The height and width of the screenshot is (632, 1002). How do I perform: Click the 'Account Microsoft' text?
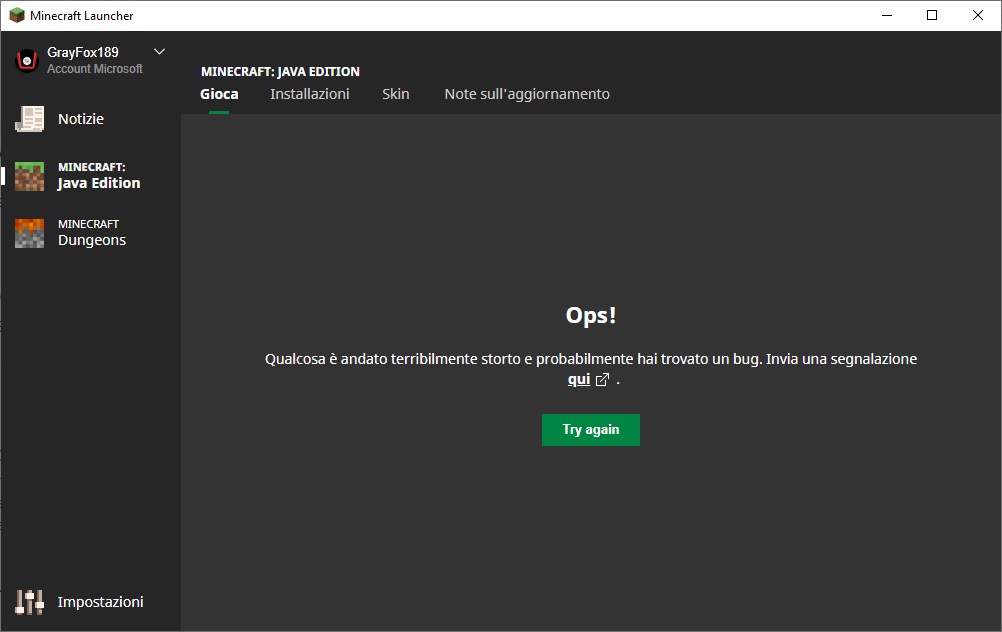click(95, 68)
